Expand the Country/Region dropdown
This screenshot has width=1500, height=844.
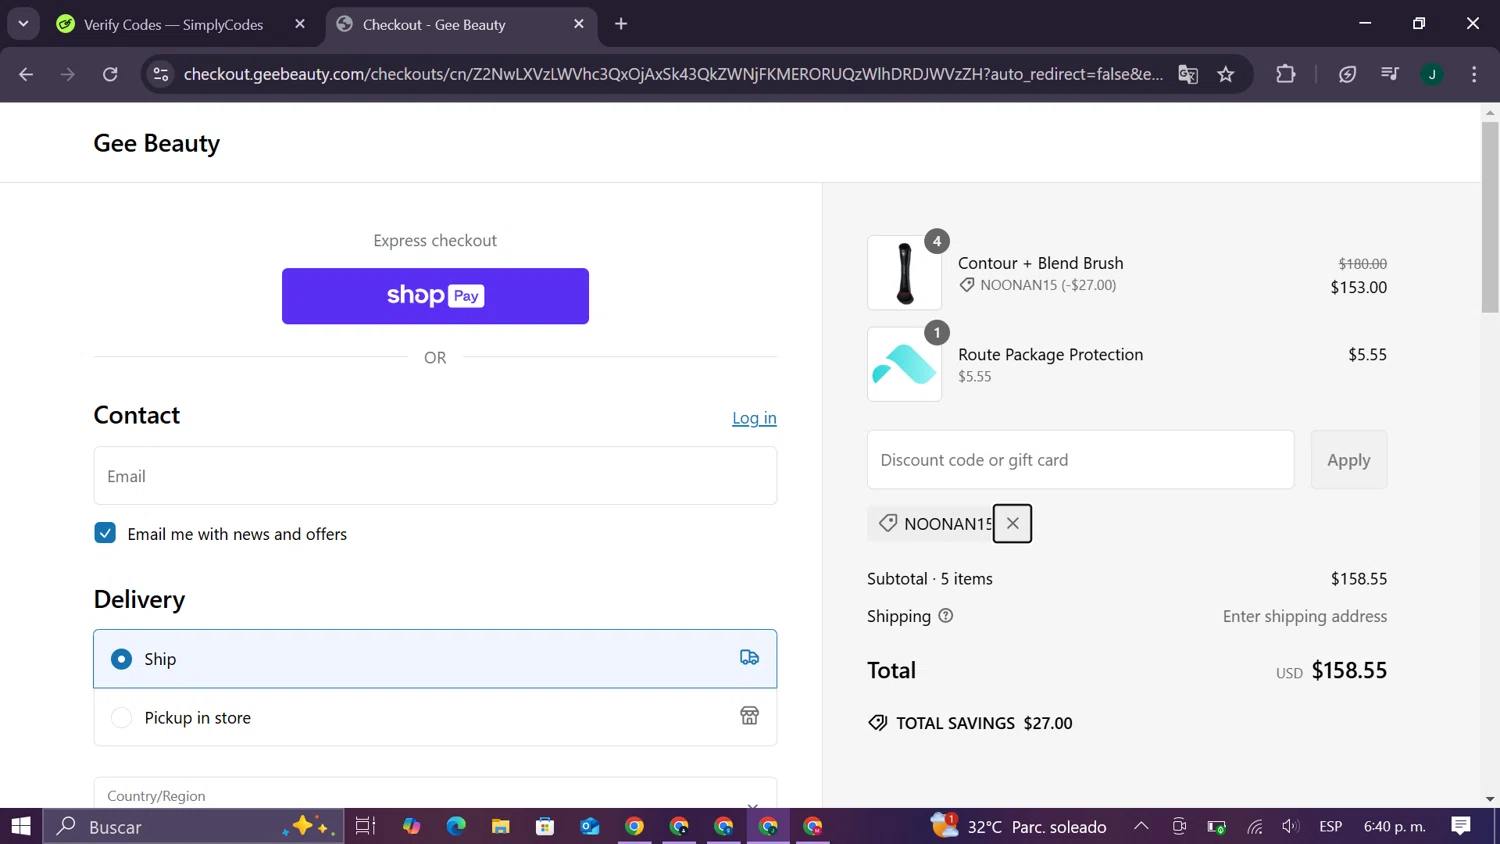tap(435, 794)
